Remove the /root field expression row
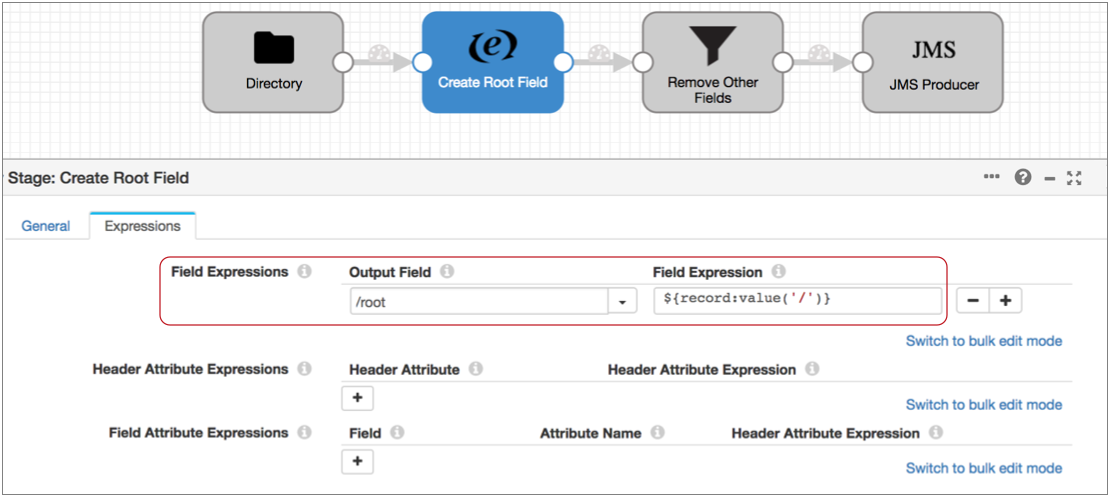The width and height of the screenshot is (1110, 497). pyautogui.click(x=973, y=301)
